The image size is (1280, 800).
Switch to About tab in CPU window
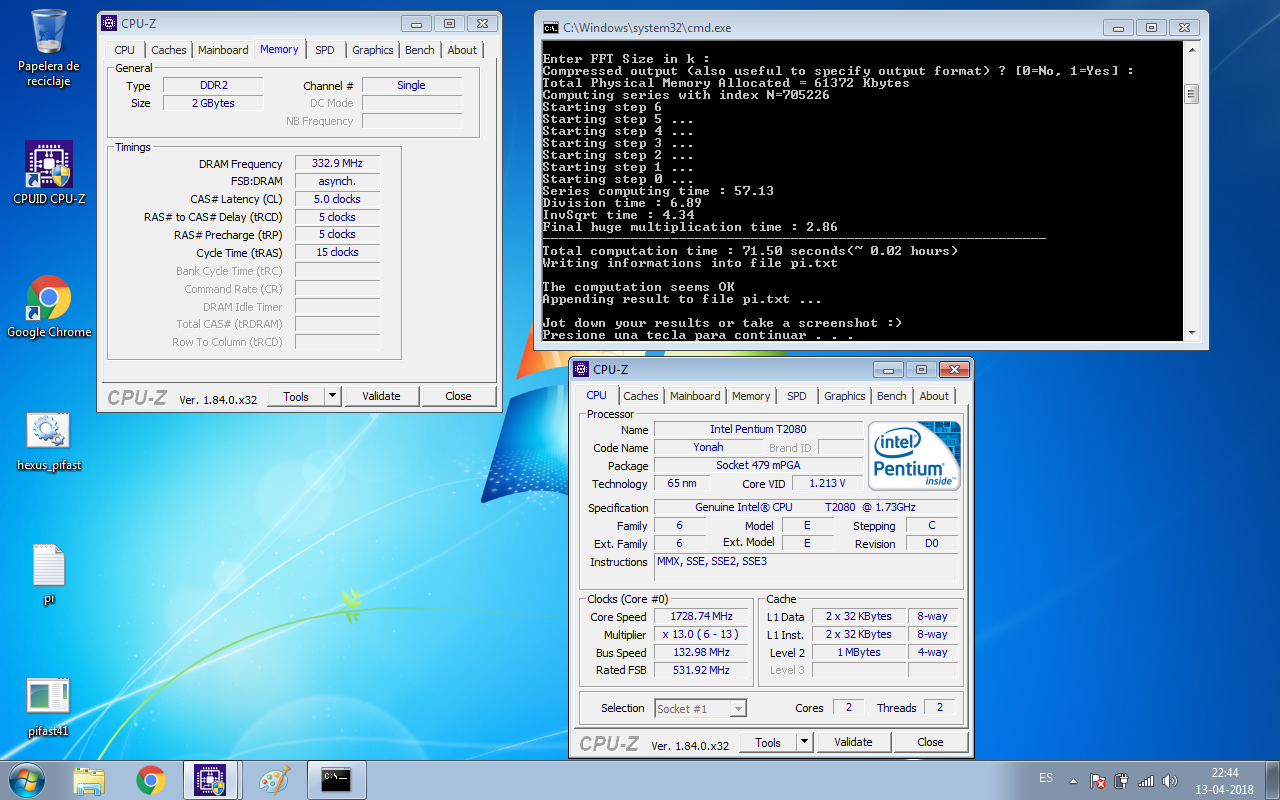pos(934,396)
